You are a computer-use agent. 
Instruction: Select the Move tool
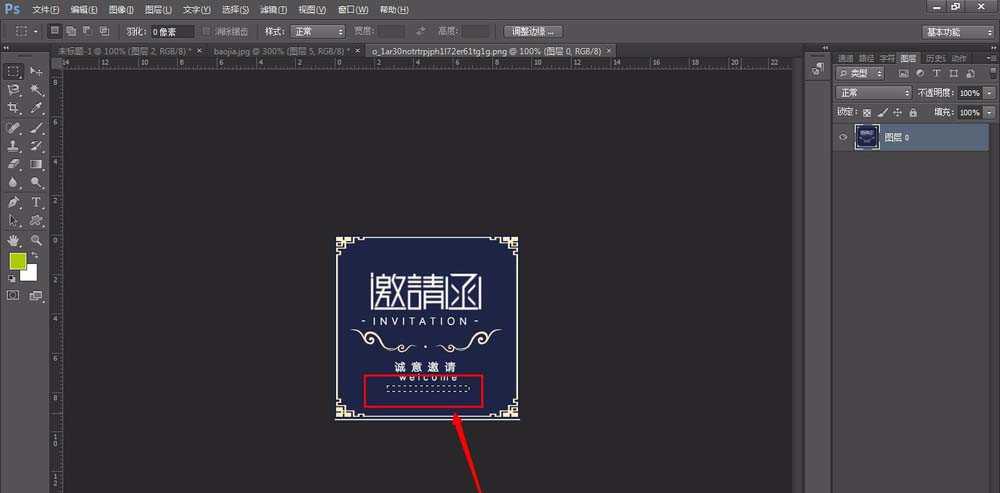tap(37, 72)
